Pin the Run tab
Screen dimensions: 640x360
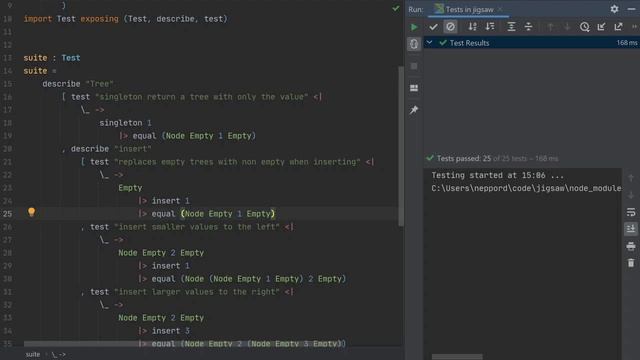click(x=414, y=110)
